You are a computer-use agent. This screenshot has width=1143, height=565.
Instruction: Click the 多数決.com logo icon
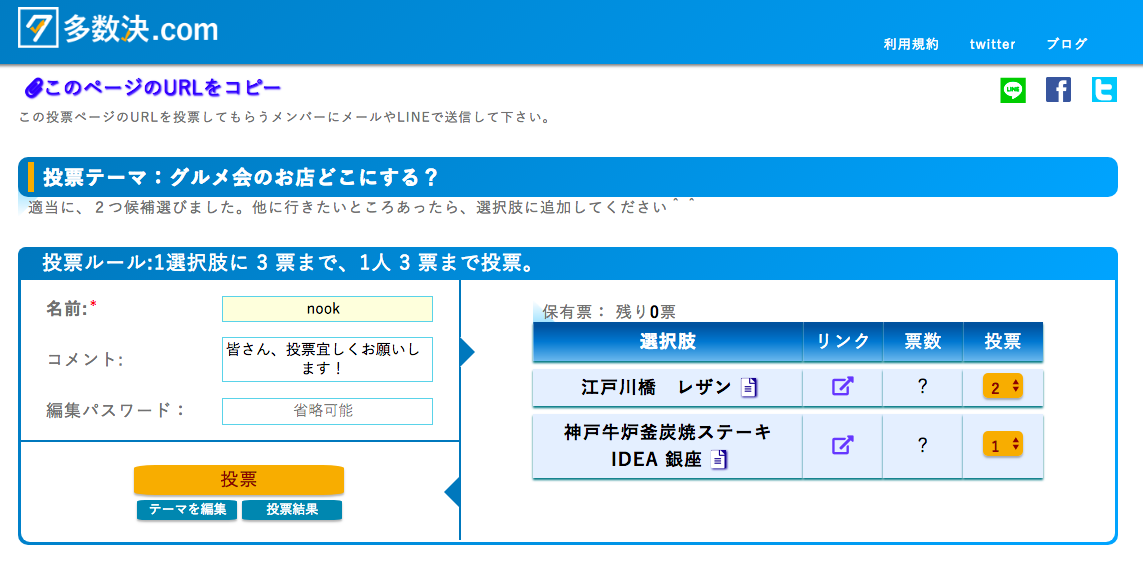point(39,28)
